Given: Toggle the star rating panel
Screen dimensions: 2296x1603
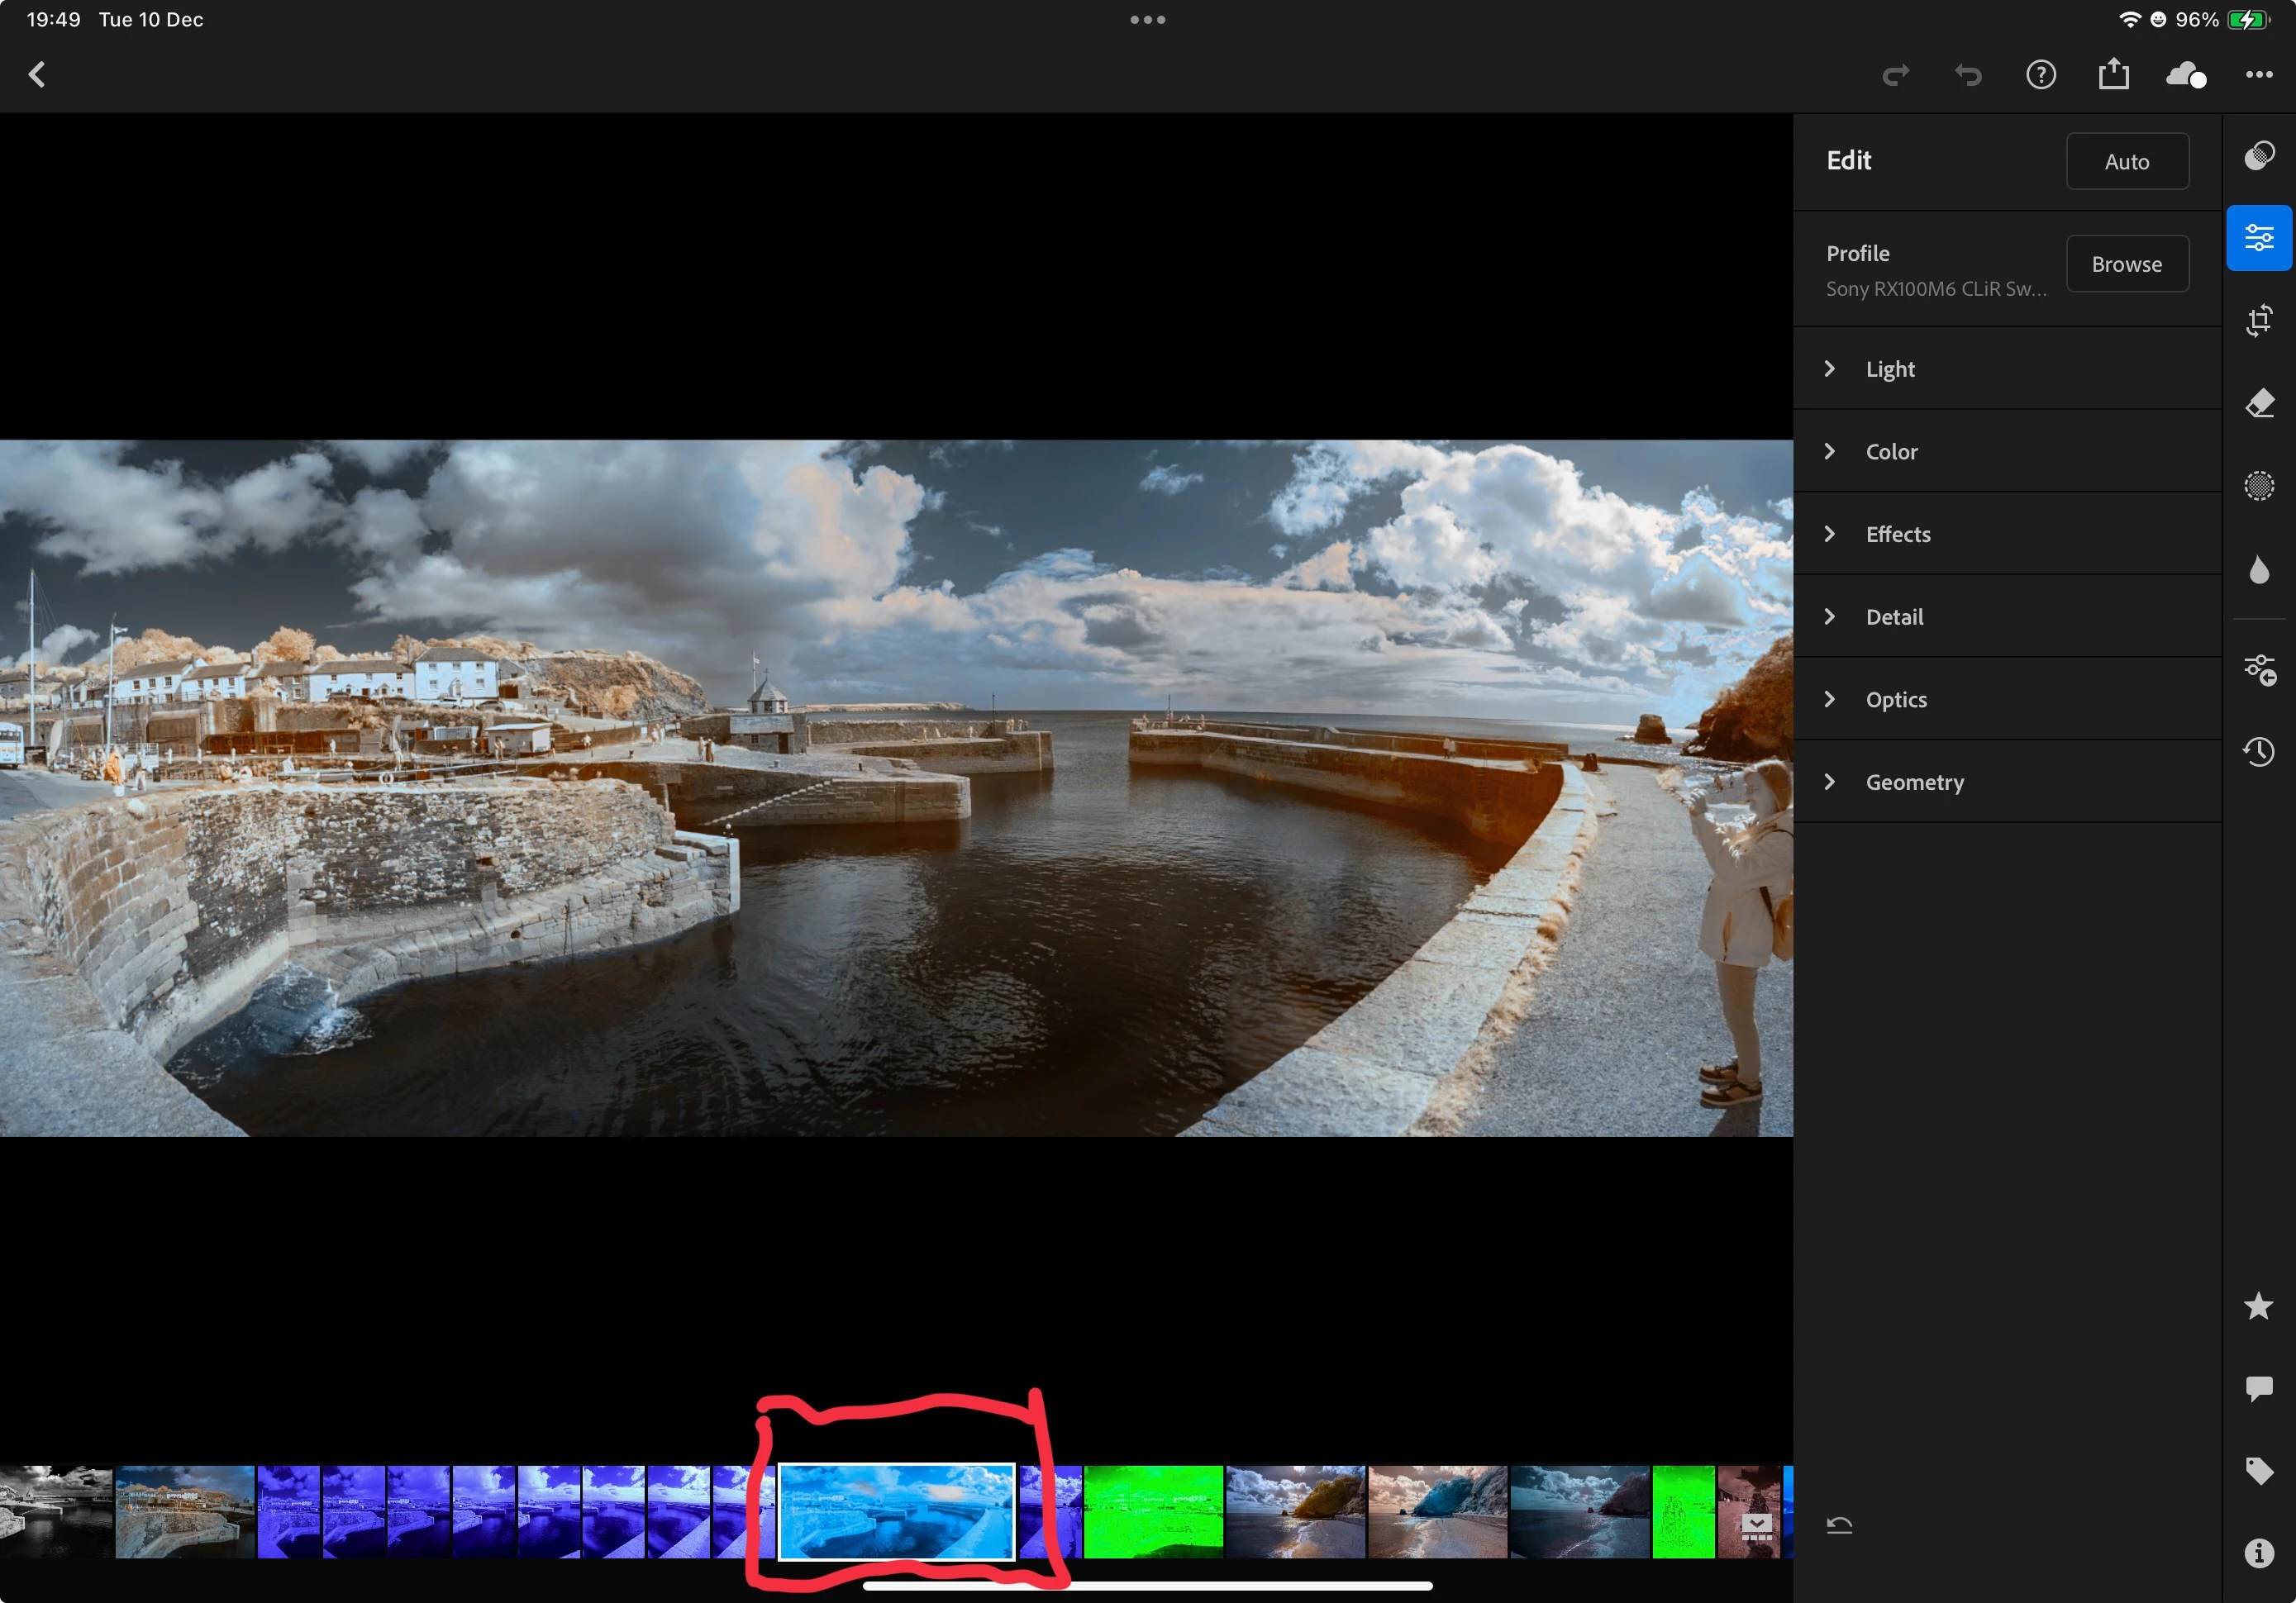Looking at the screenshot, I should point(2258,1305).
